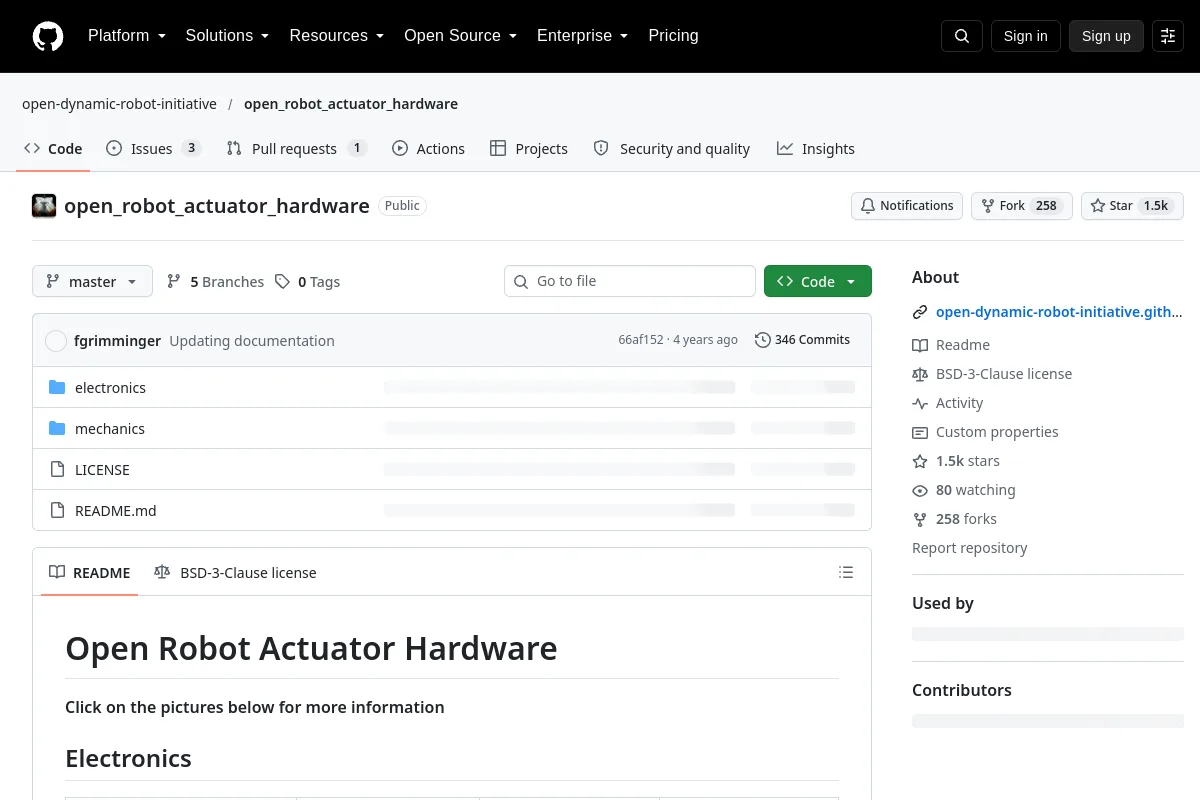
Task: Click the mechanics folder icon
Action: 57,429
